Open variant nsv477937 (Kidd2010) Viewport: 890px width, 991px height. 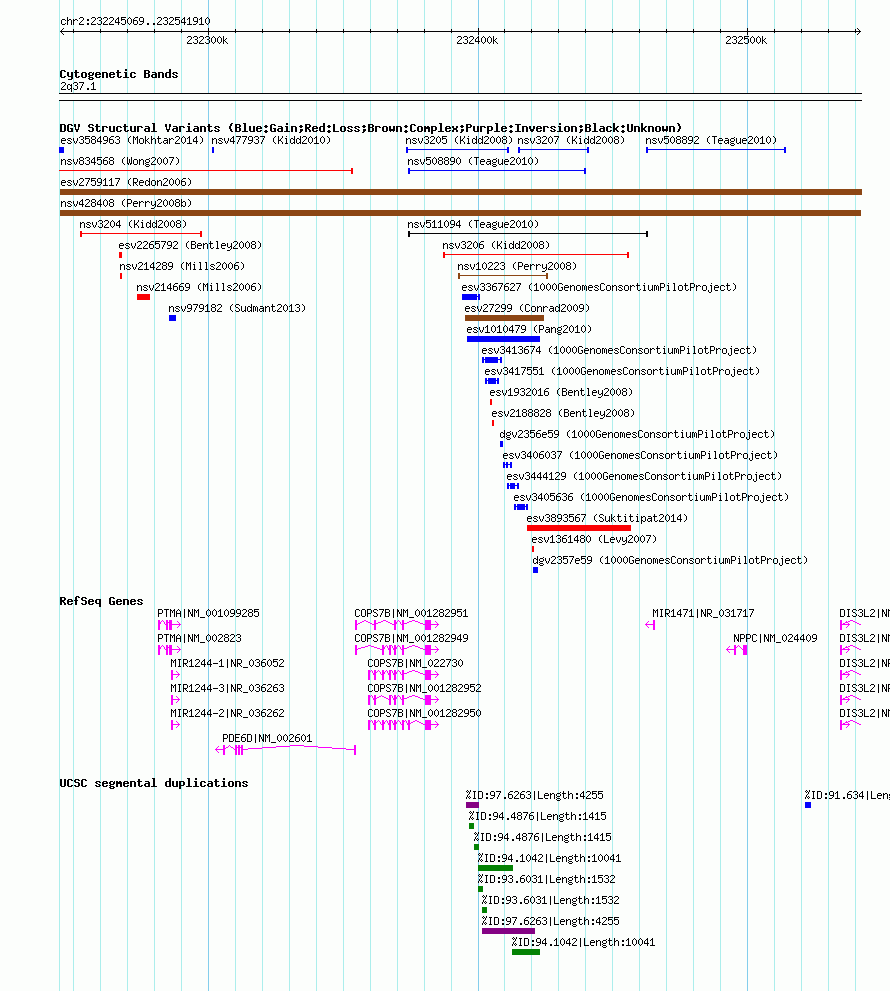(271, 140)
